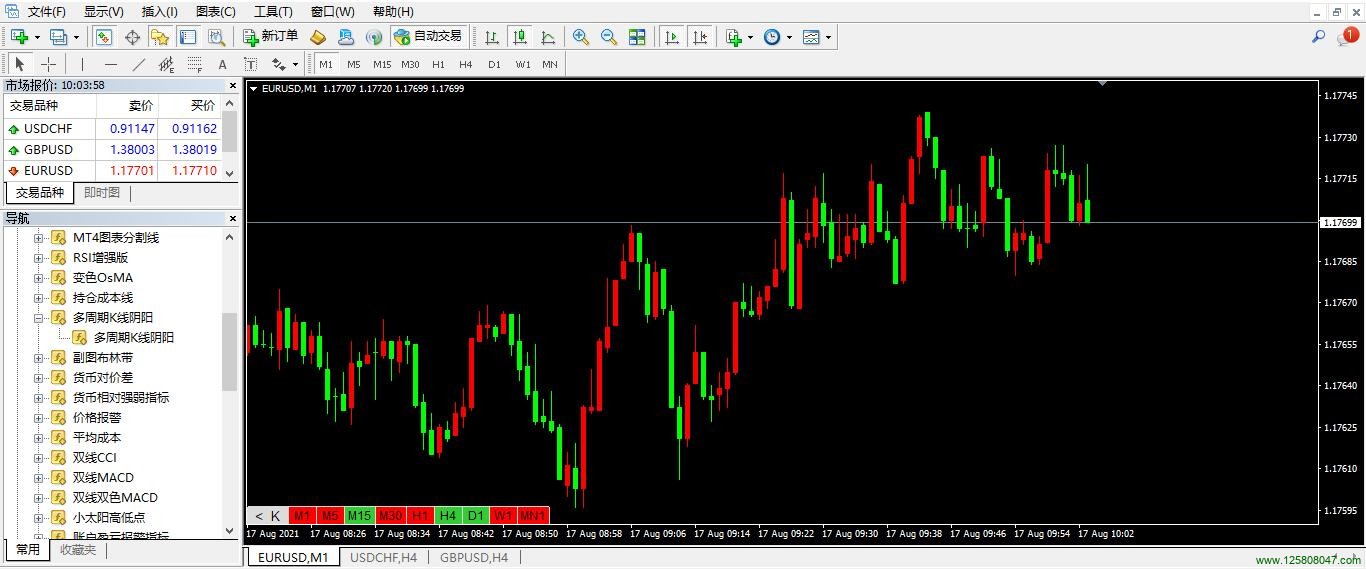
Task: Select the crosshair tool
Action: point(48,64)
